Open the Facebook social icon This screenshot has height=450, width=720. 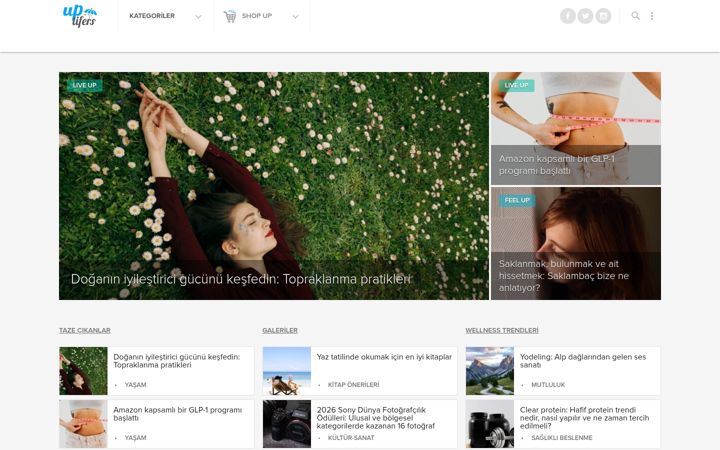[x=568, y=16]
